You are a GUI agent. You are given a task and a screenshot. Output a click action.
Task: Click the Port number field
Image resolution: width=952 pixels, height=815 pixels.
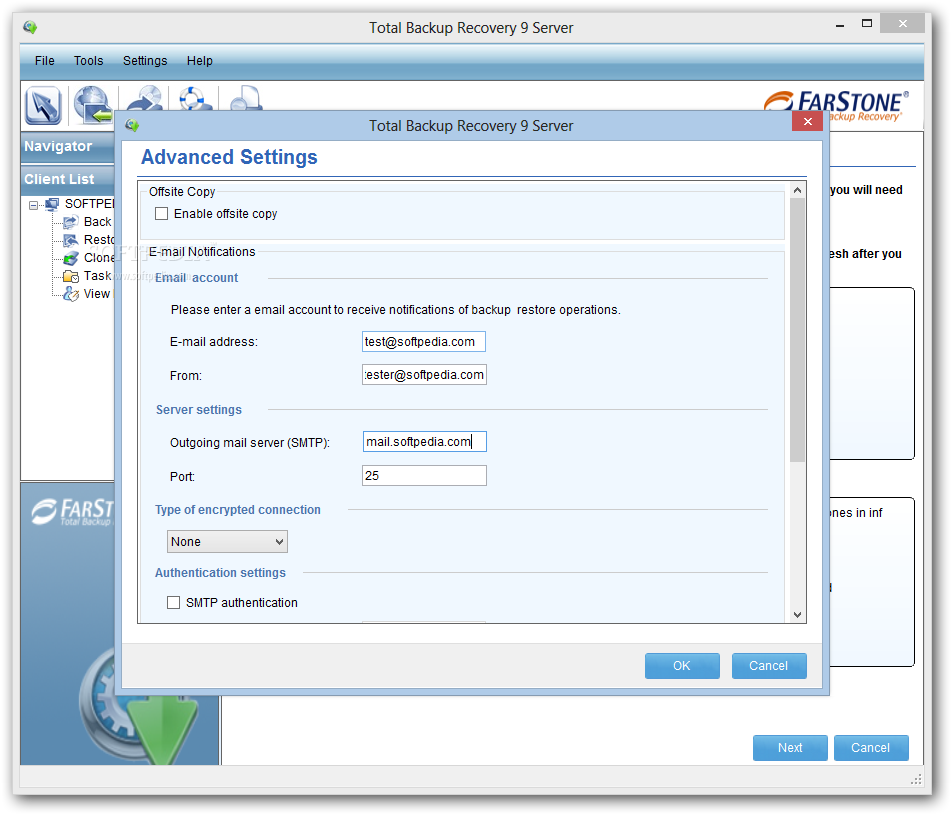[424, 476]
